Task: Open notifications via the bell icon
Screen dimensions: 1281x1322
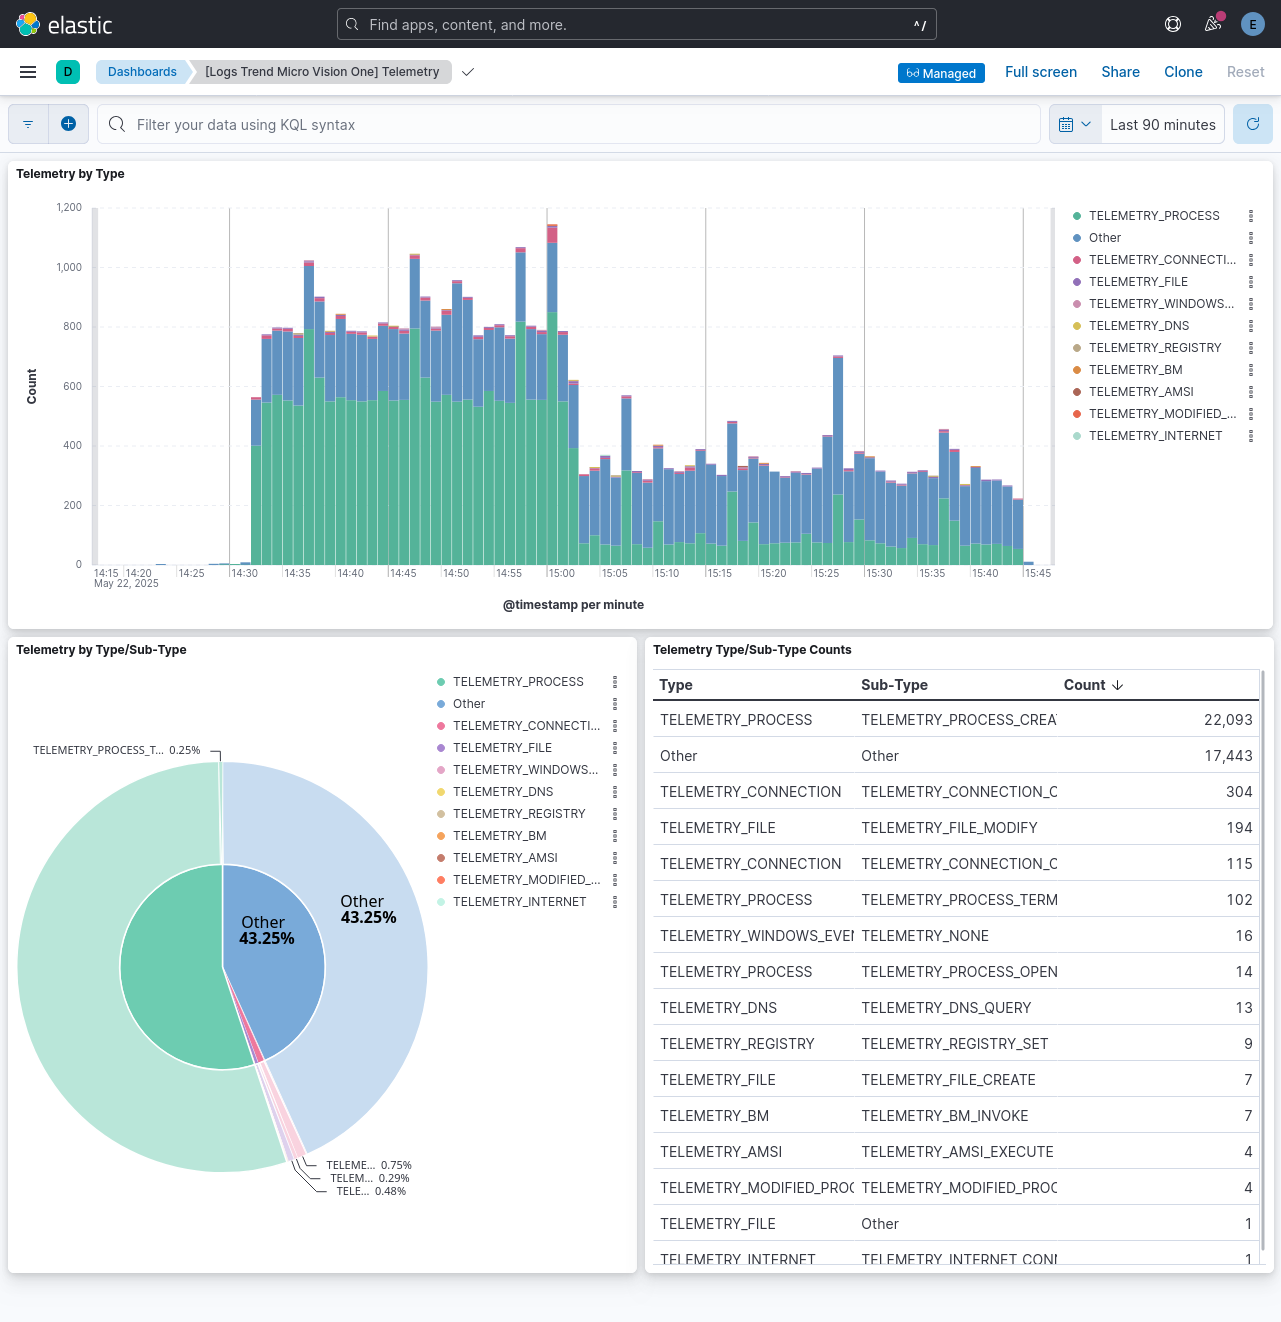Action: [1212, 23]
